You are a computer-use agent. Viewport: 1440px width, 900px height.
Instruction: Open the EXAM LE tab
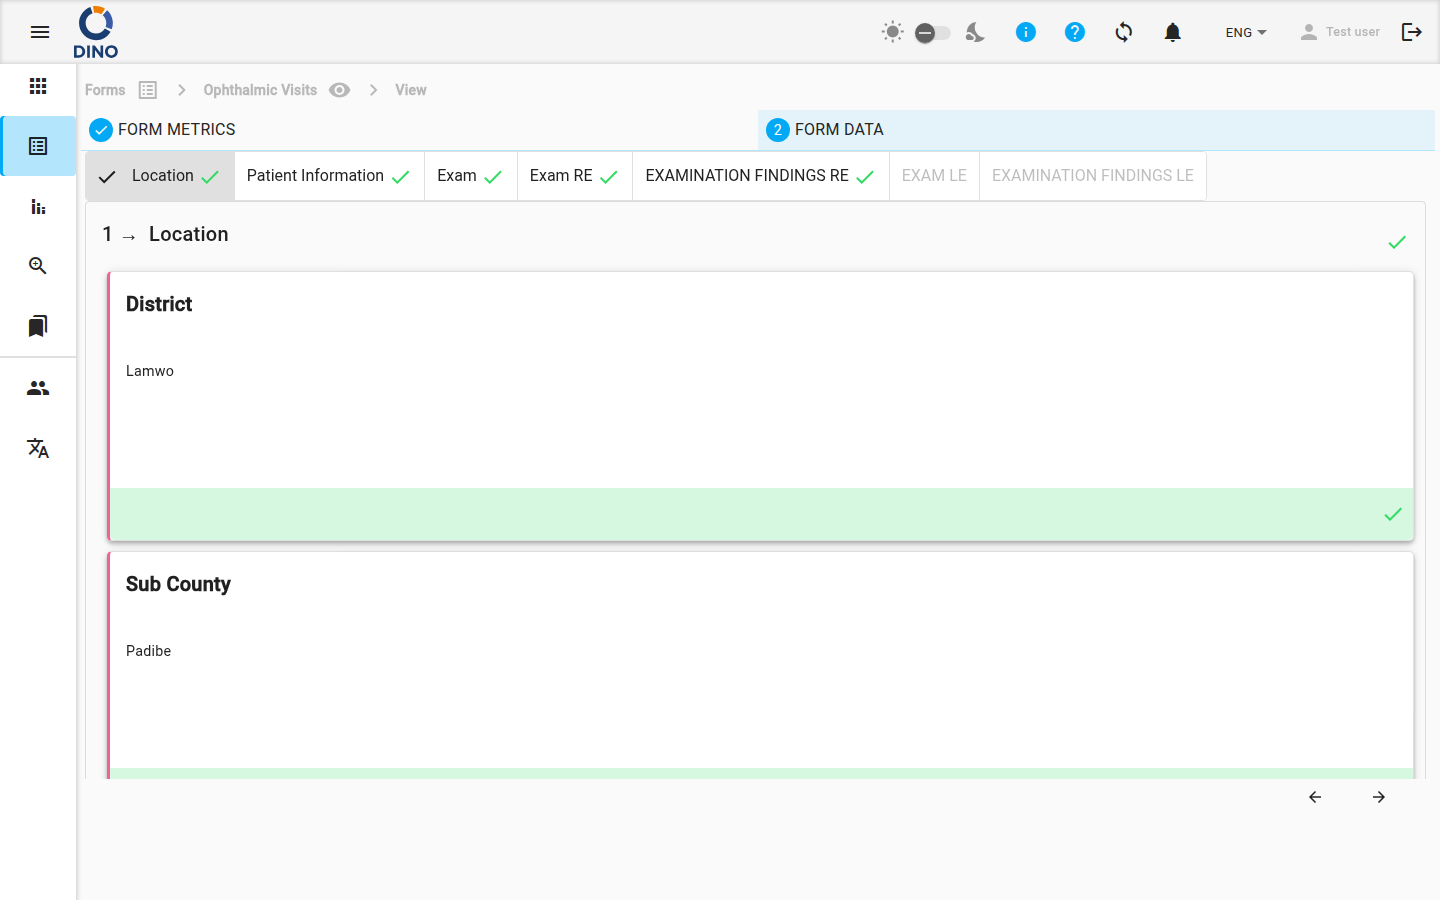[x=934, y=176]
